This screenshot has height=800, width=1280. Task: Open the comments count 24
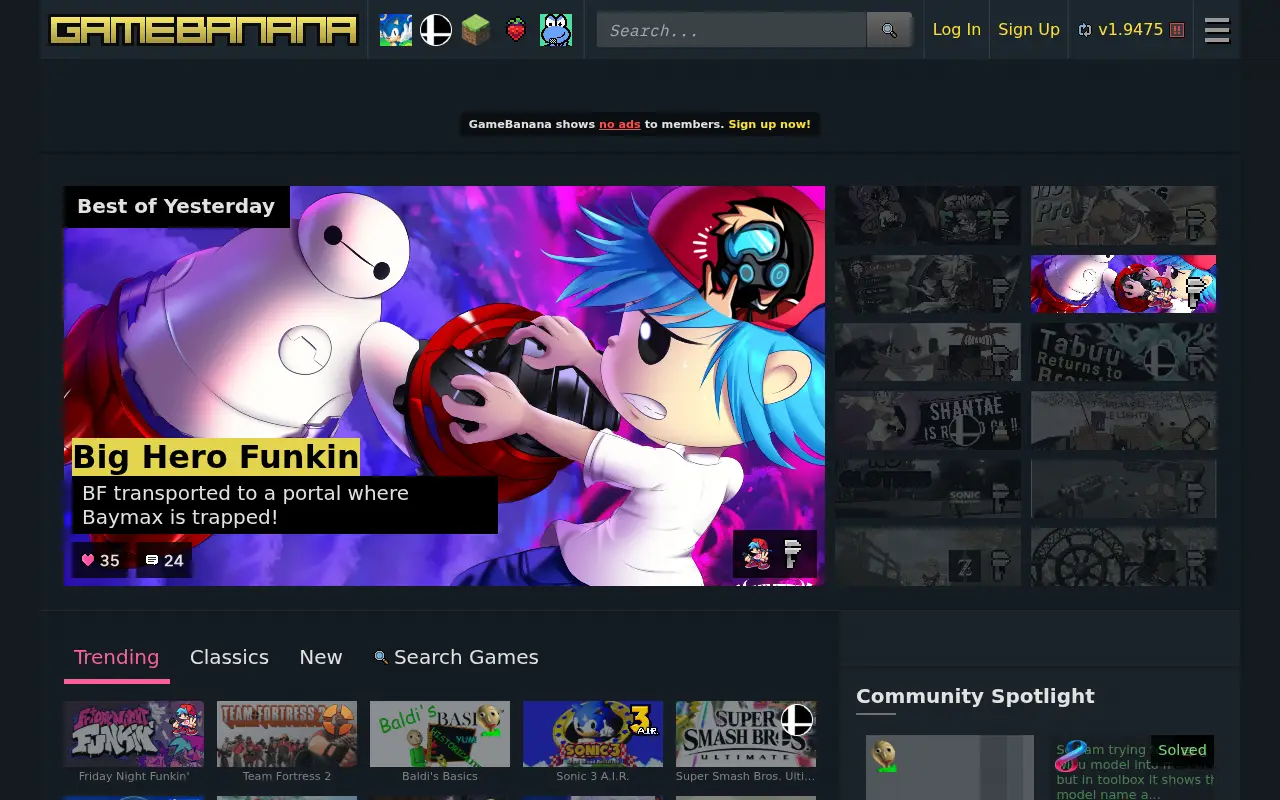click(164, 560)
